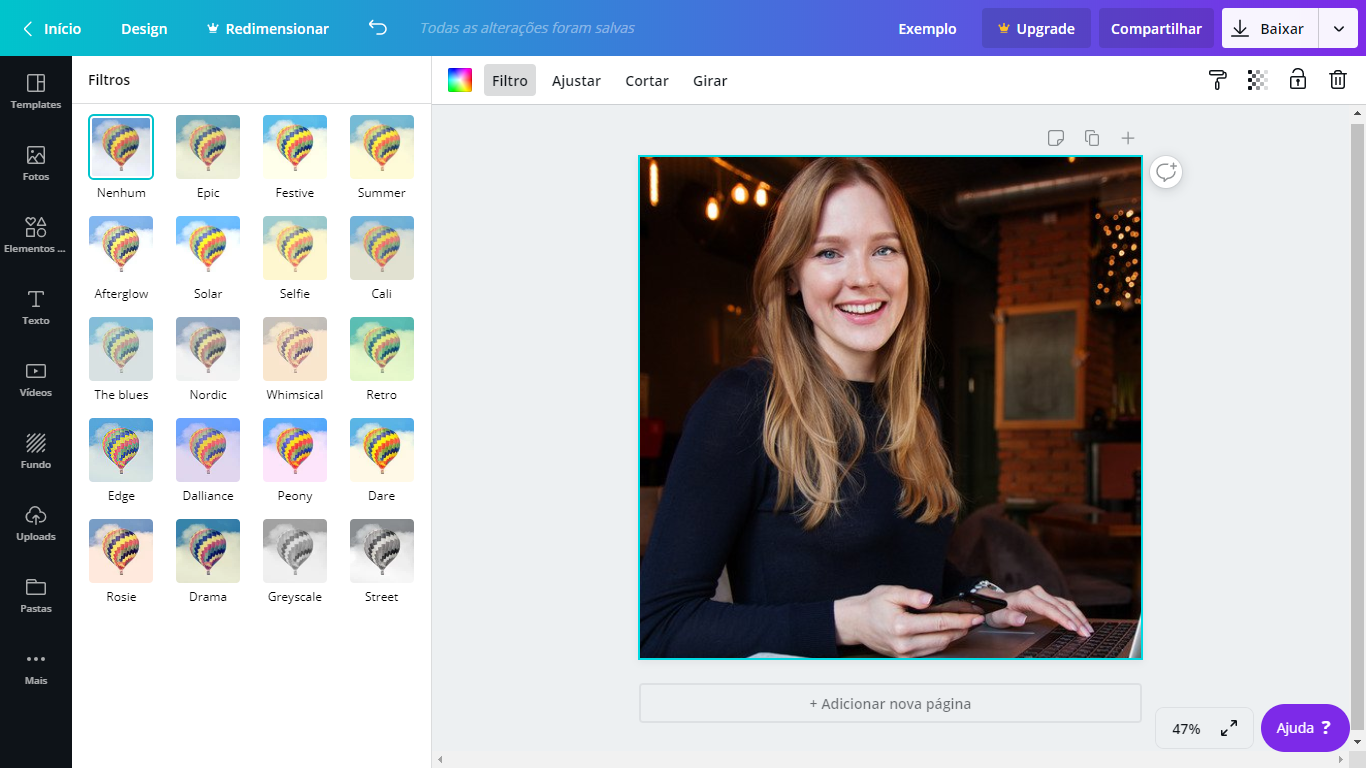Viewport: 1366px width, 768px height.
Task: Apply the Solar filter
Action: point(208,248)
